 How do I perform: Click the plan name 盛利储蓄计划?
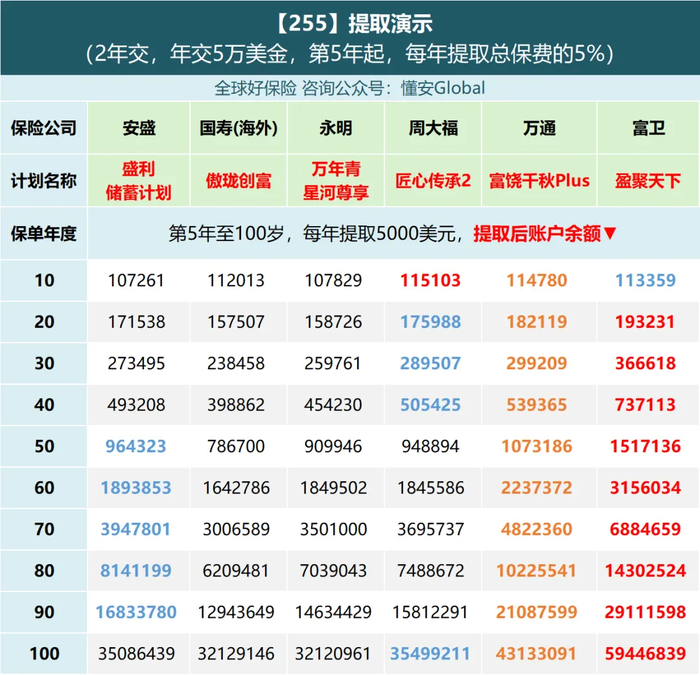pos(138,181)
